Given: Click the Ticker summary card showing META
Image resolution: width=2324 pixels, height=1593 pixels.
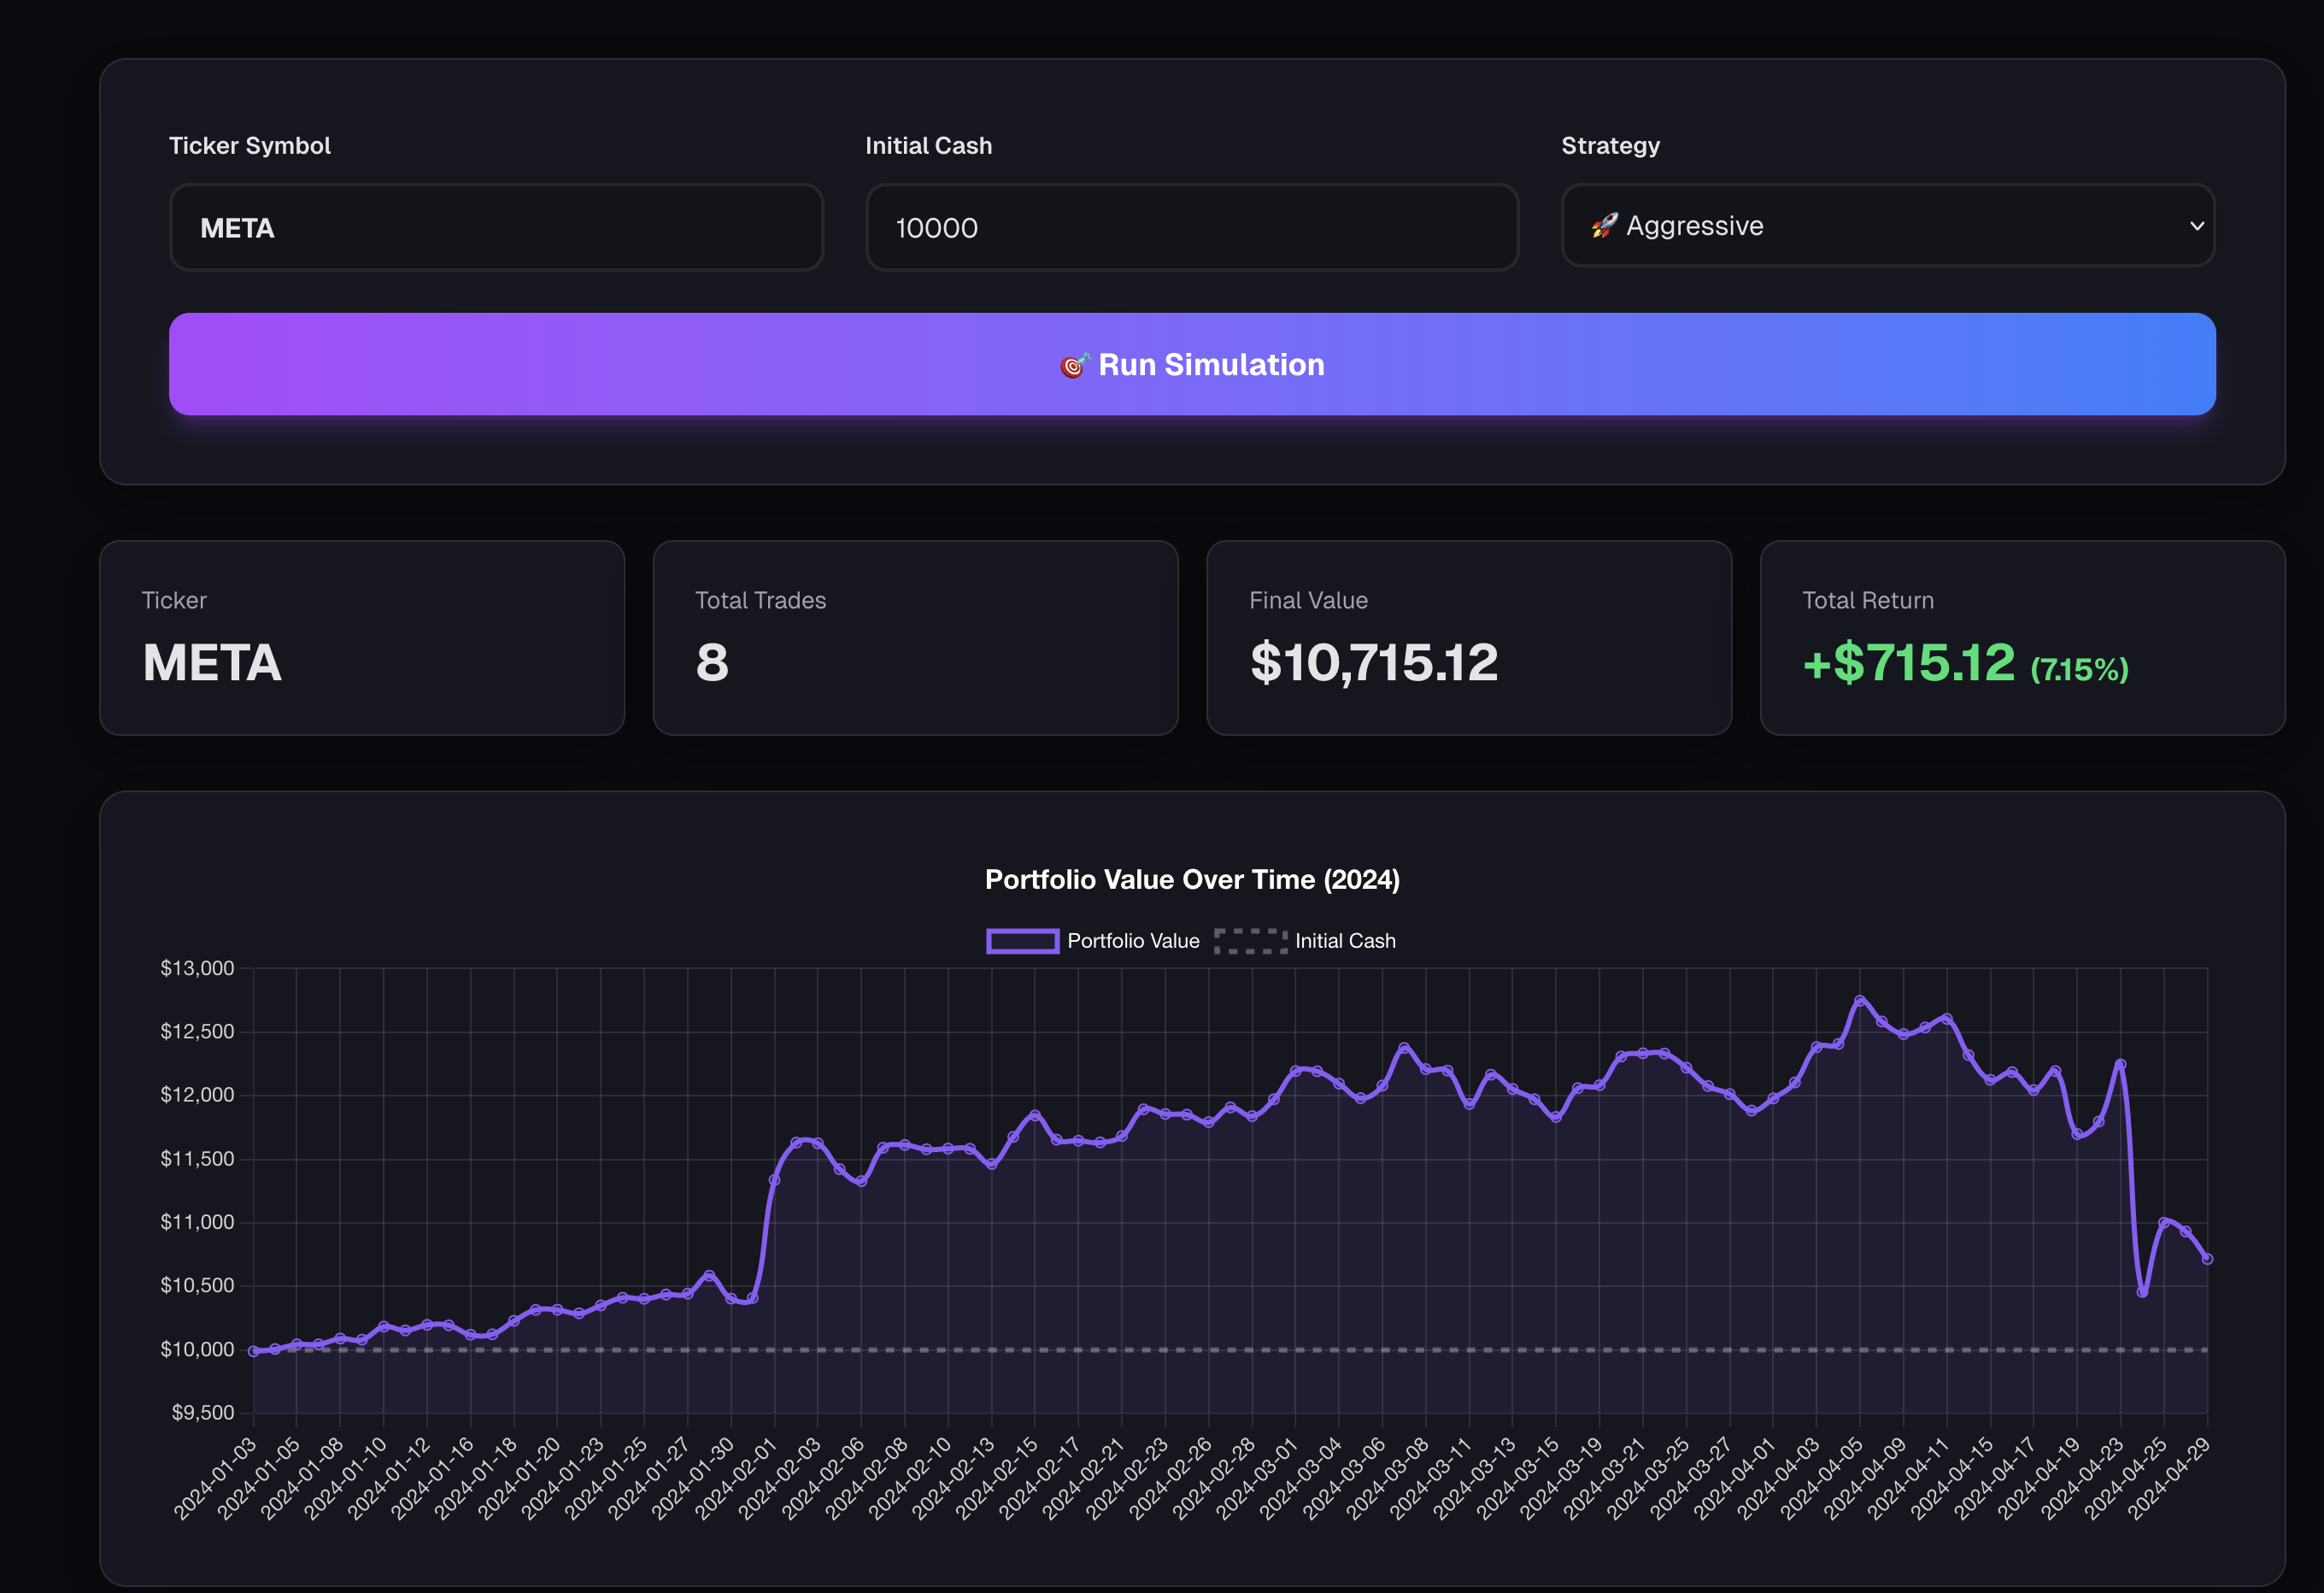Looking at the screenshot, I should pos(362,638).
